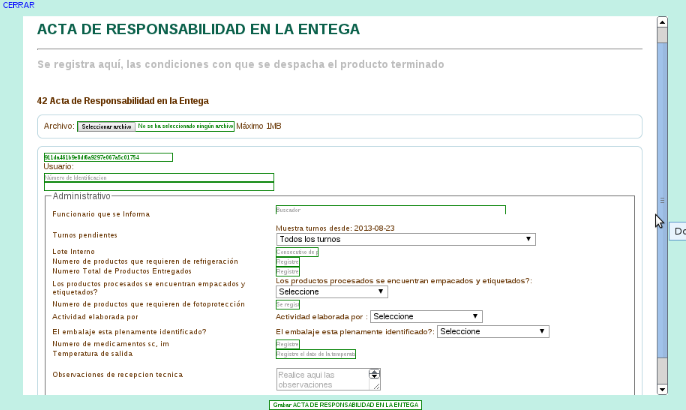Click the Seleccionar archivo button

tap(106, 127)
